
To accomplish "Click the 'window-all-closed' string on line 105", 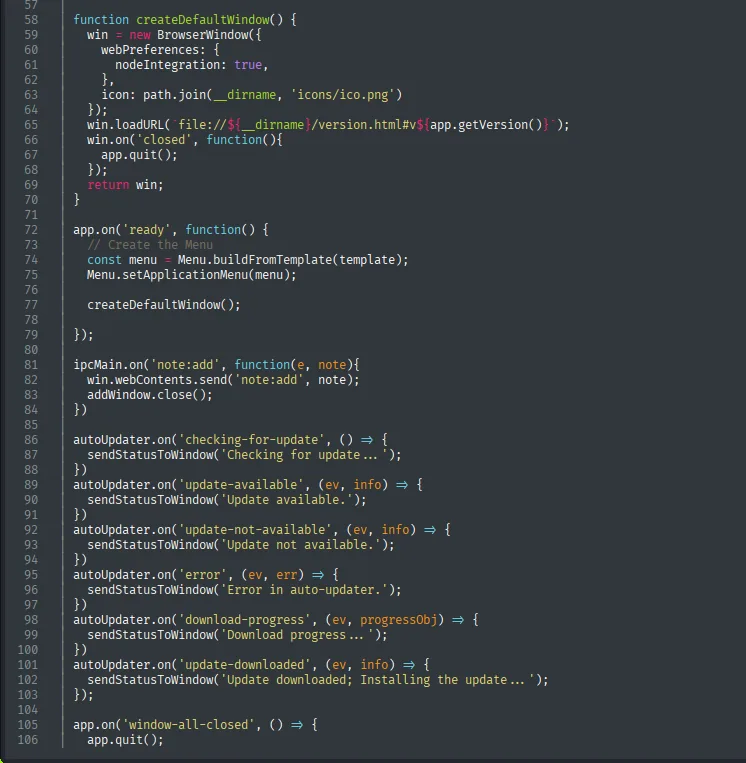I will coord(188,725).
